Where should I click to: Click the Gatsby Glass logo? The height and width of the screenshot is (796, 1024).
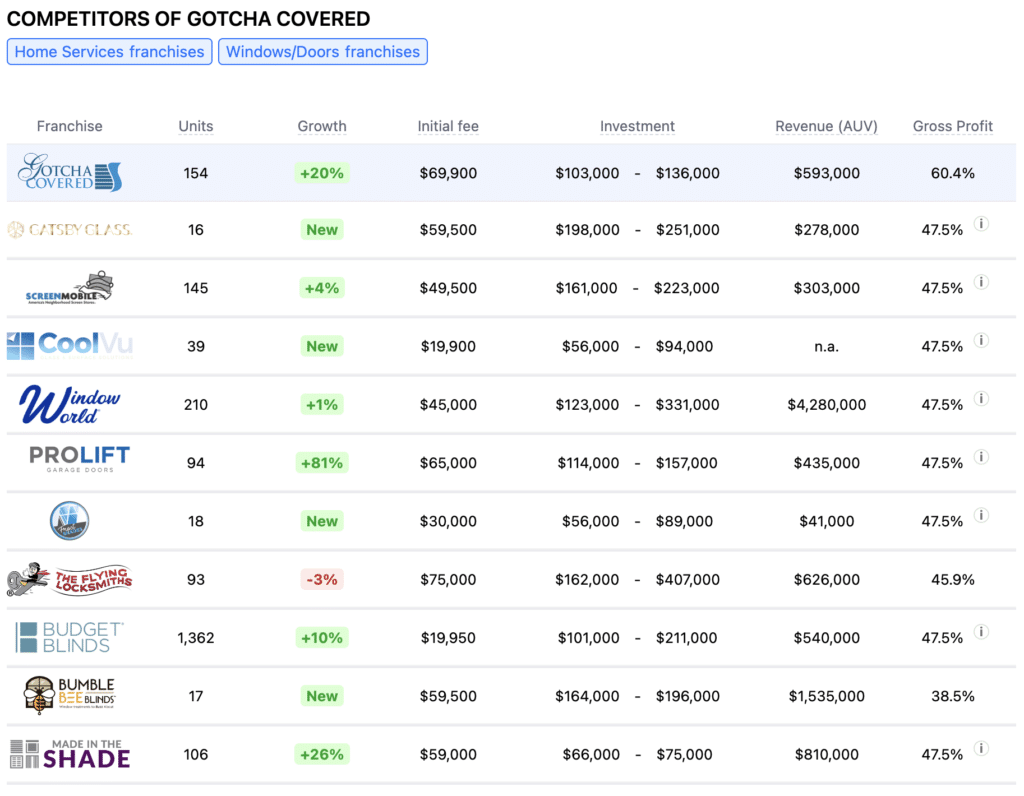[70, 230]
